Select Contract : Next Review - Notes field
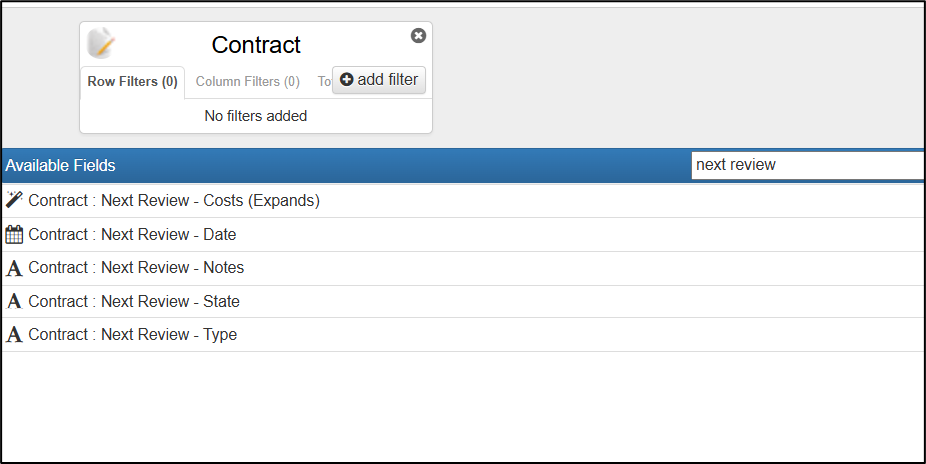 [x=463, y=268]
